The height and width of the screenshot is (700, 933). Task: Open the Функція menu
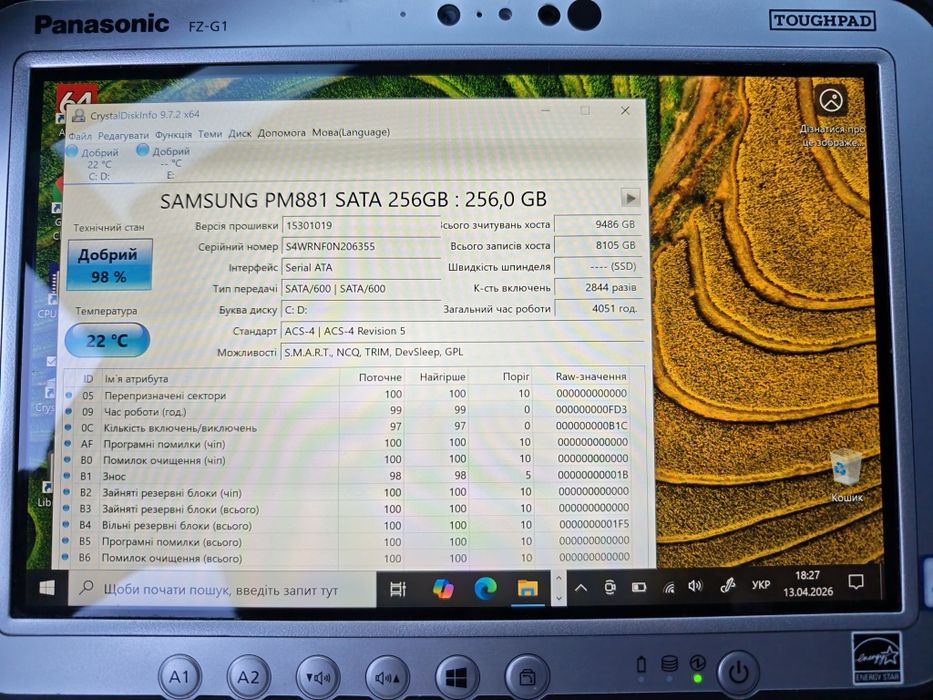pyautogui.click(x=173, y=135)
